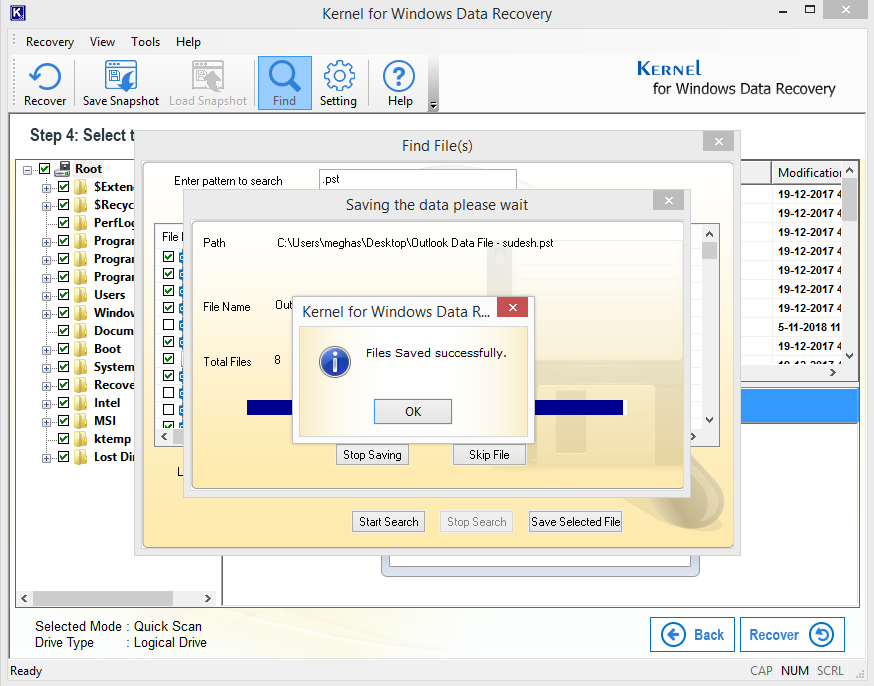
Task: Click the Skip File button
Action: point(489,455)
